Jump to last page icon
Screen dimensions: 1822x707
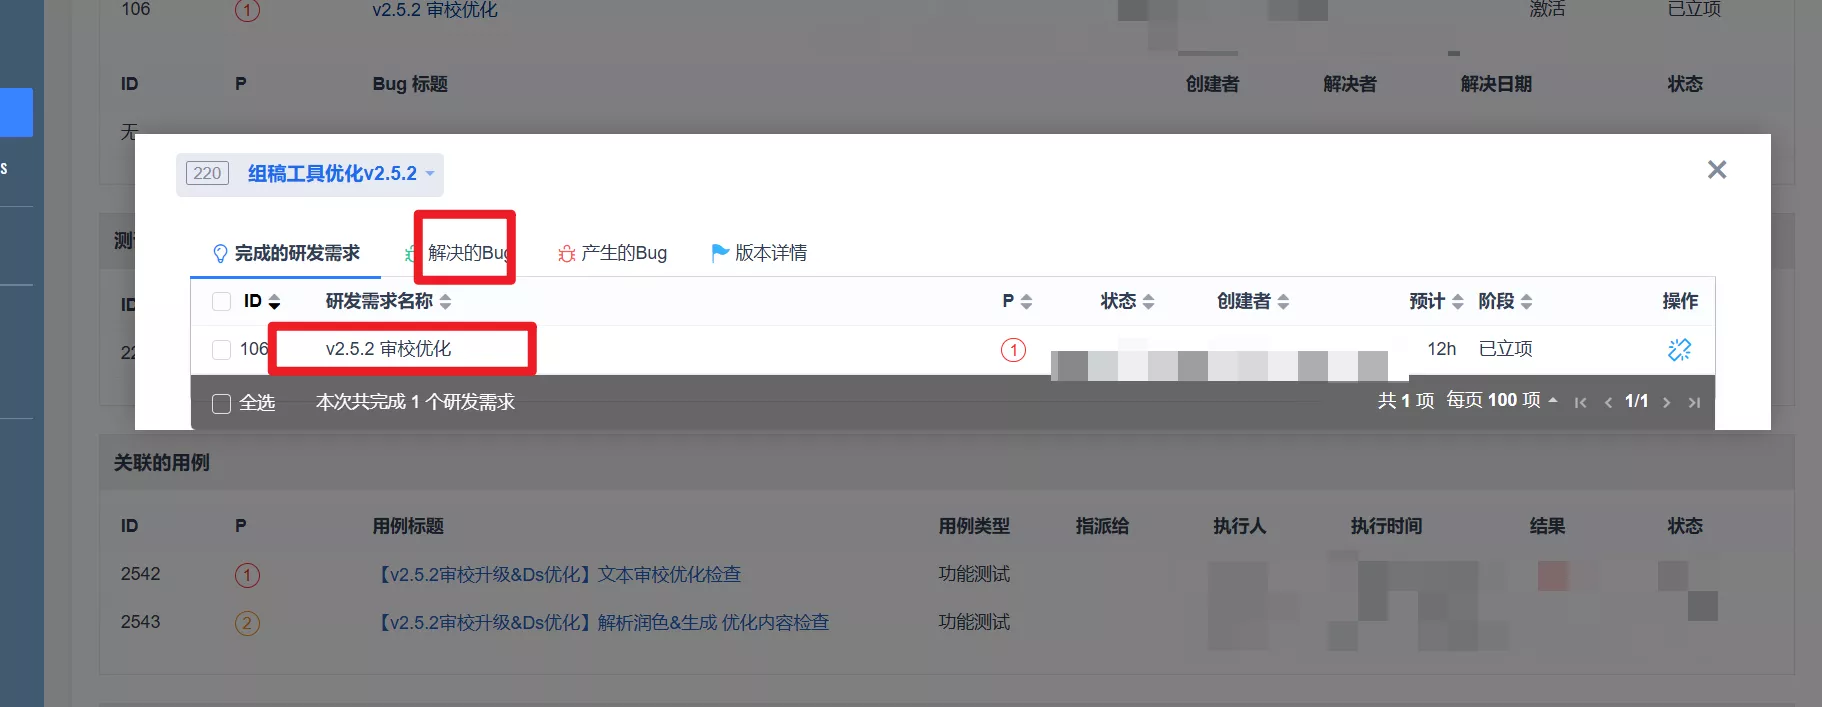[1694, 403]
